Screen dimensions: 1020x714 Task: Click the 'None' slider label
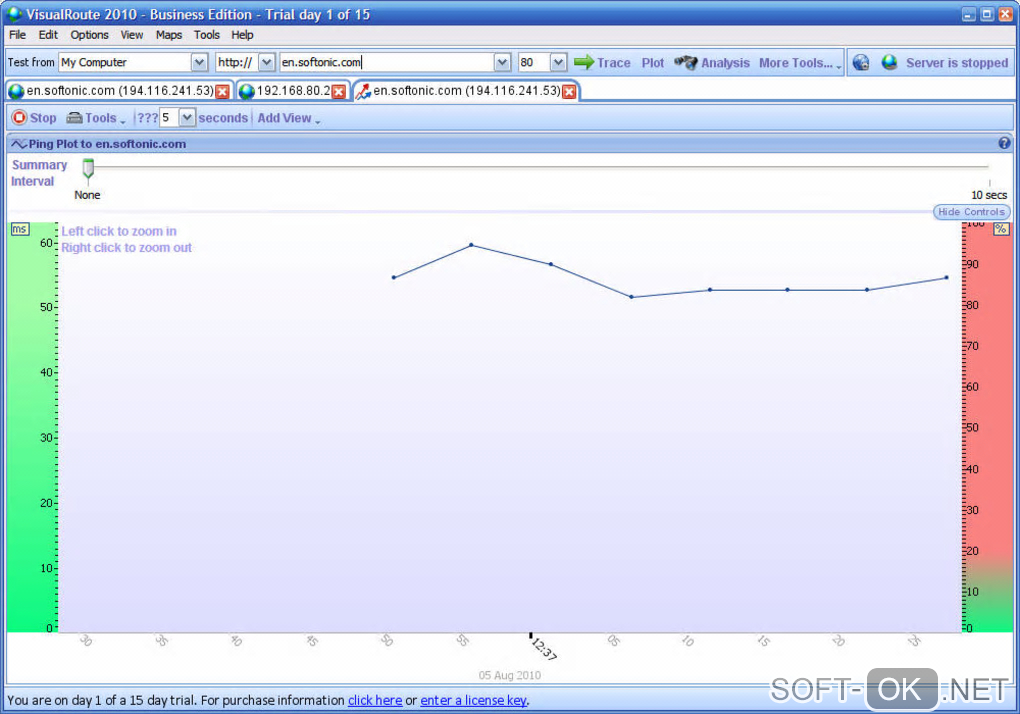tap(87, 195)
